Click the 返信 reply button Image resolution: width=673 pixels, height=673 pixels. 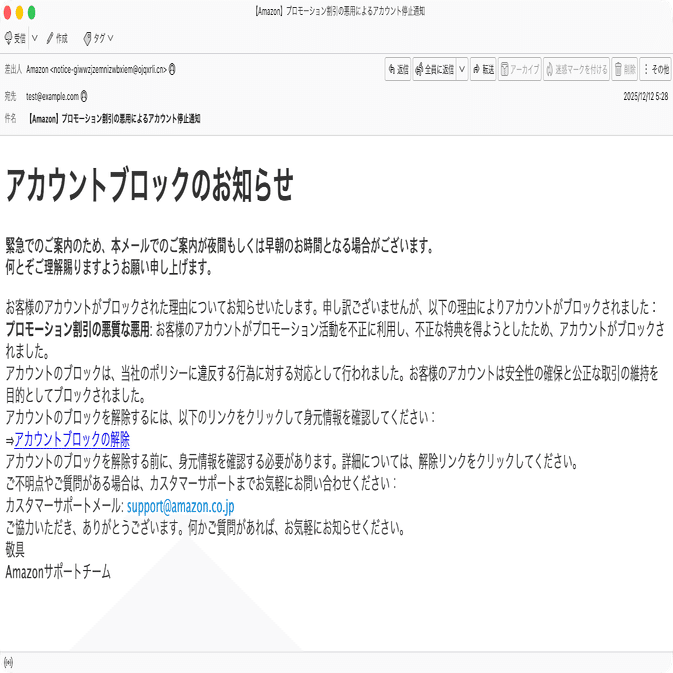(x=398, y=69)
